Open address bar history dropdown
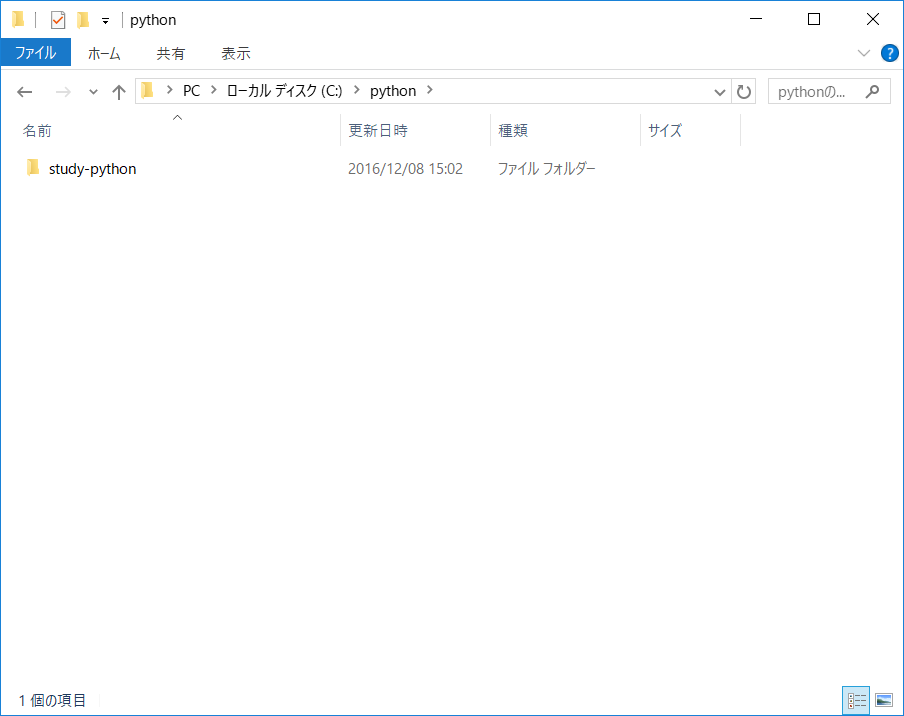904x716 pixels. click(720, 92)
